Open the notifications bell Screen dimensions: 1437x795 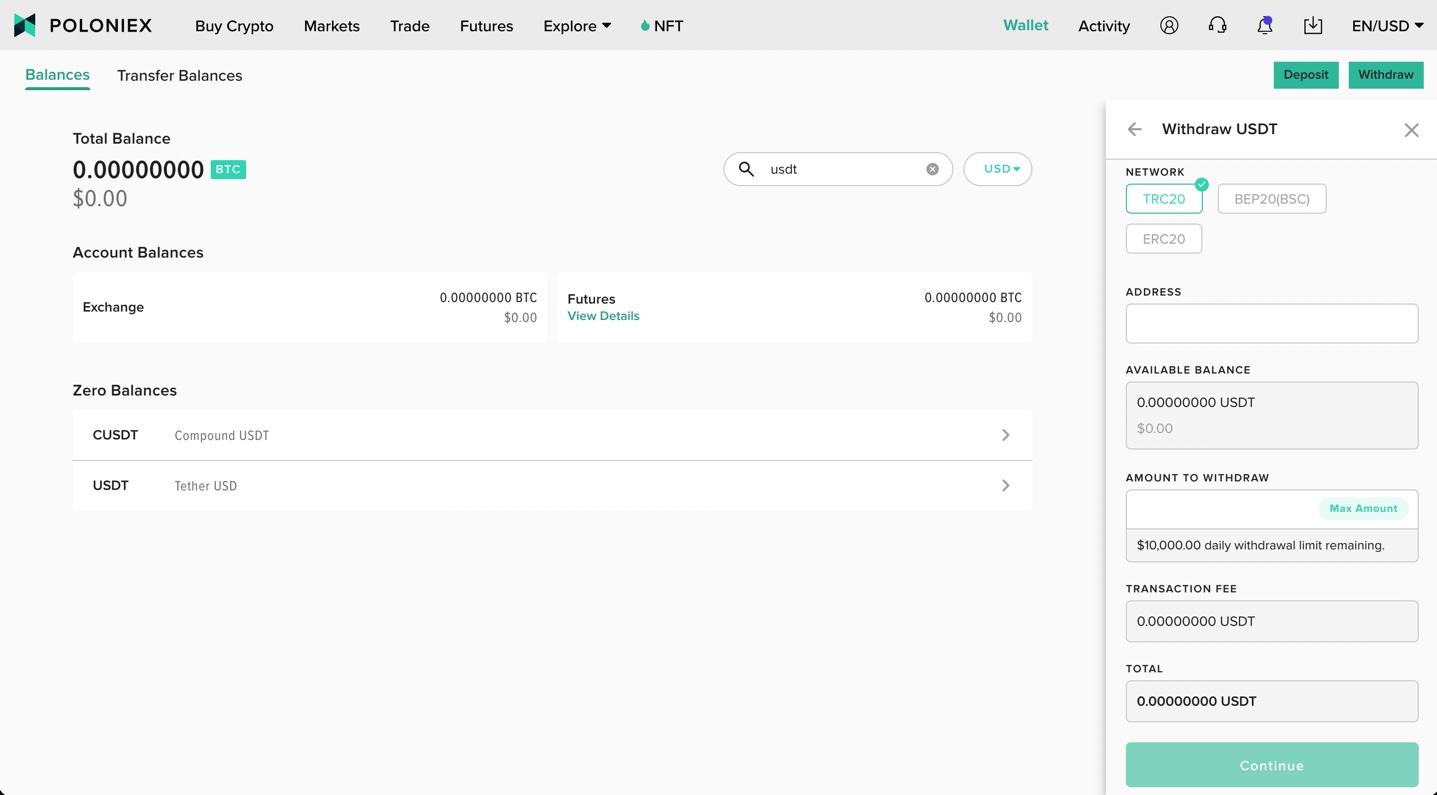click(x=1265, y=25)
